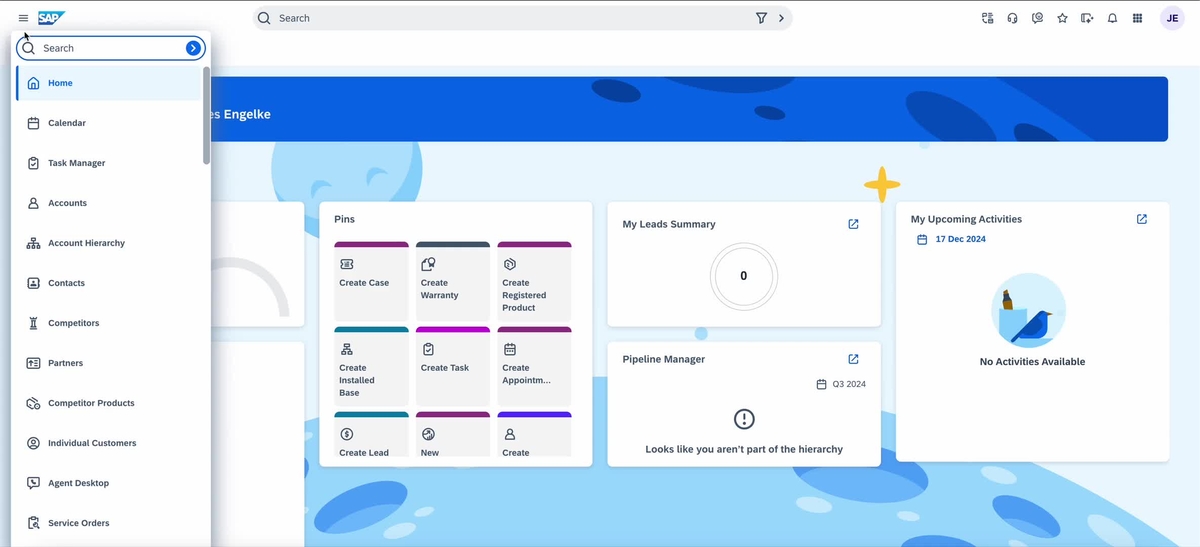Open the notifications bell
1200x547 pixels.
[x=1112, y=18]
